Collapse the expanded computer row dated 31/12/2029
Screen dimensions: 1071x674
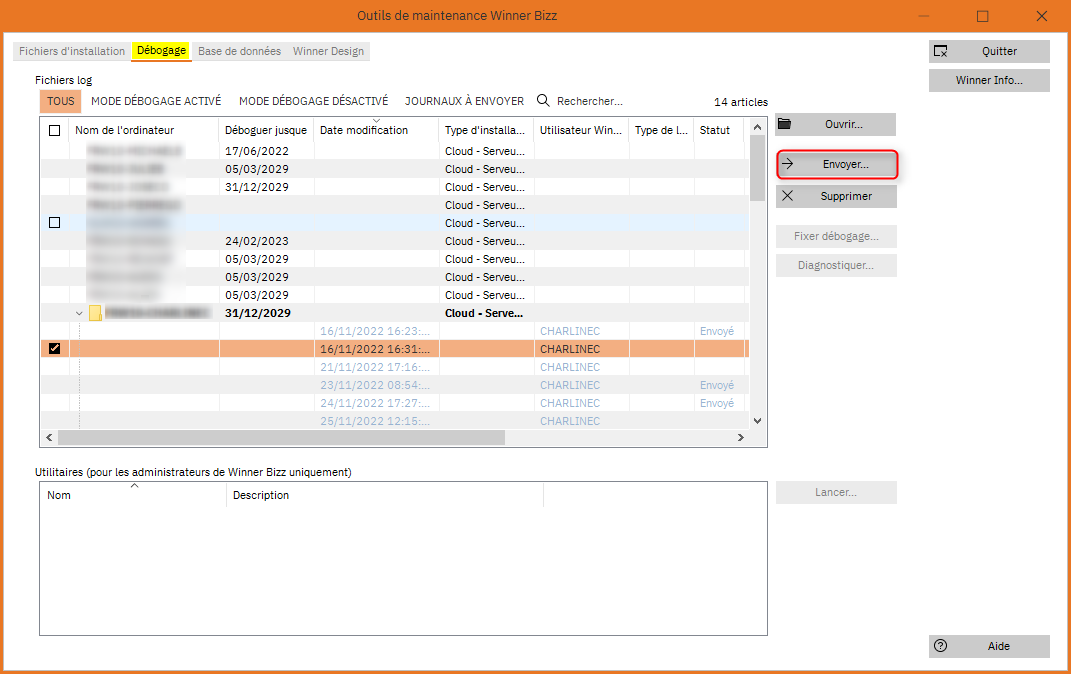point(79,313)
